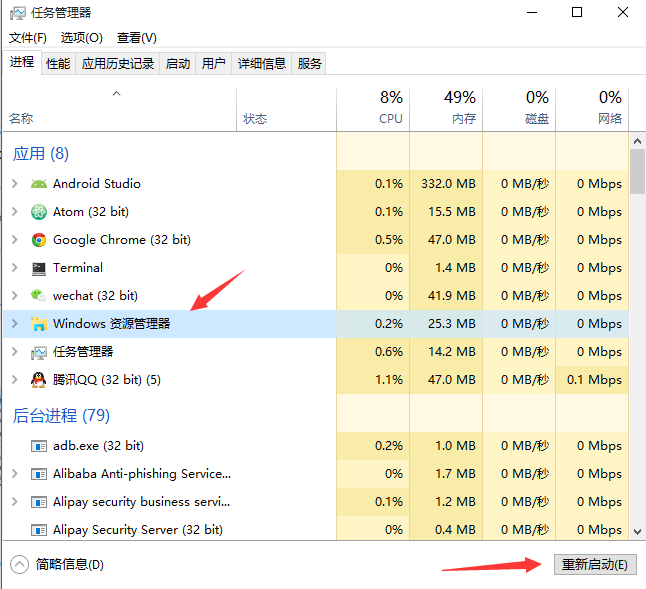This screenshot has width=646, height=589.
Task: Click the Alipay security business service icon
Action: [39, 502]
